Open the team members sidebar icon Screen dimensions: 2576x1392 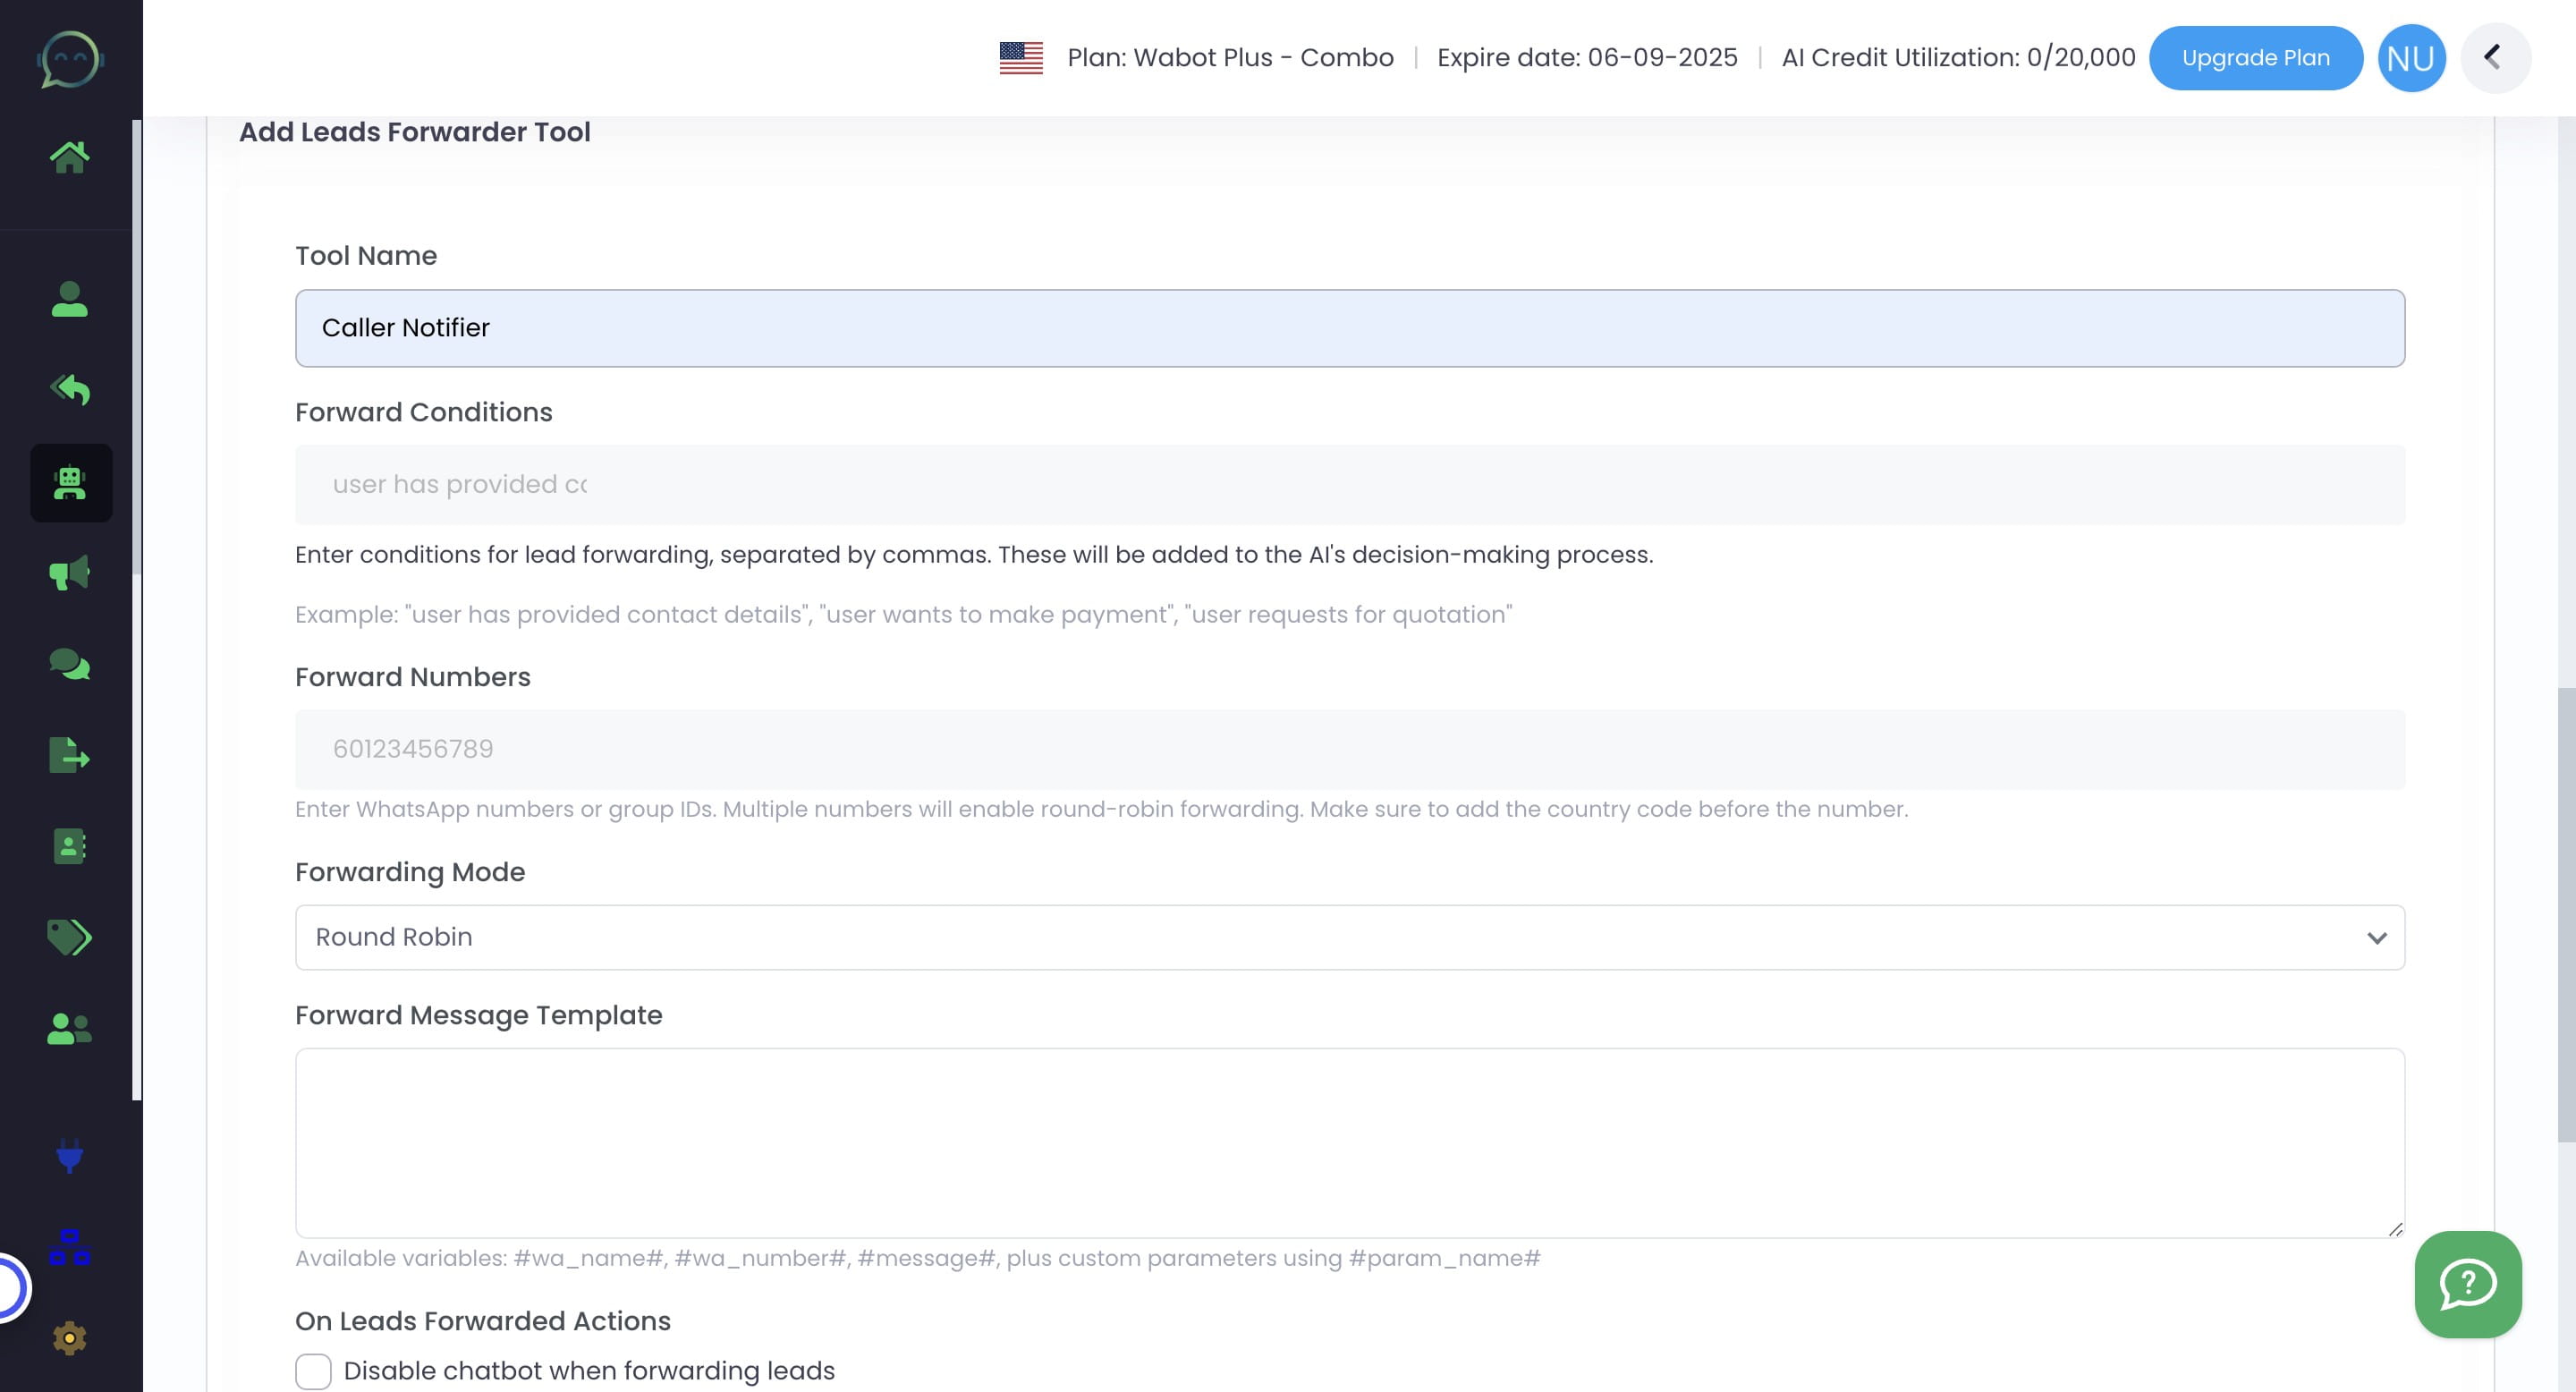click(x=70, y=1028)
